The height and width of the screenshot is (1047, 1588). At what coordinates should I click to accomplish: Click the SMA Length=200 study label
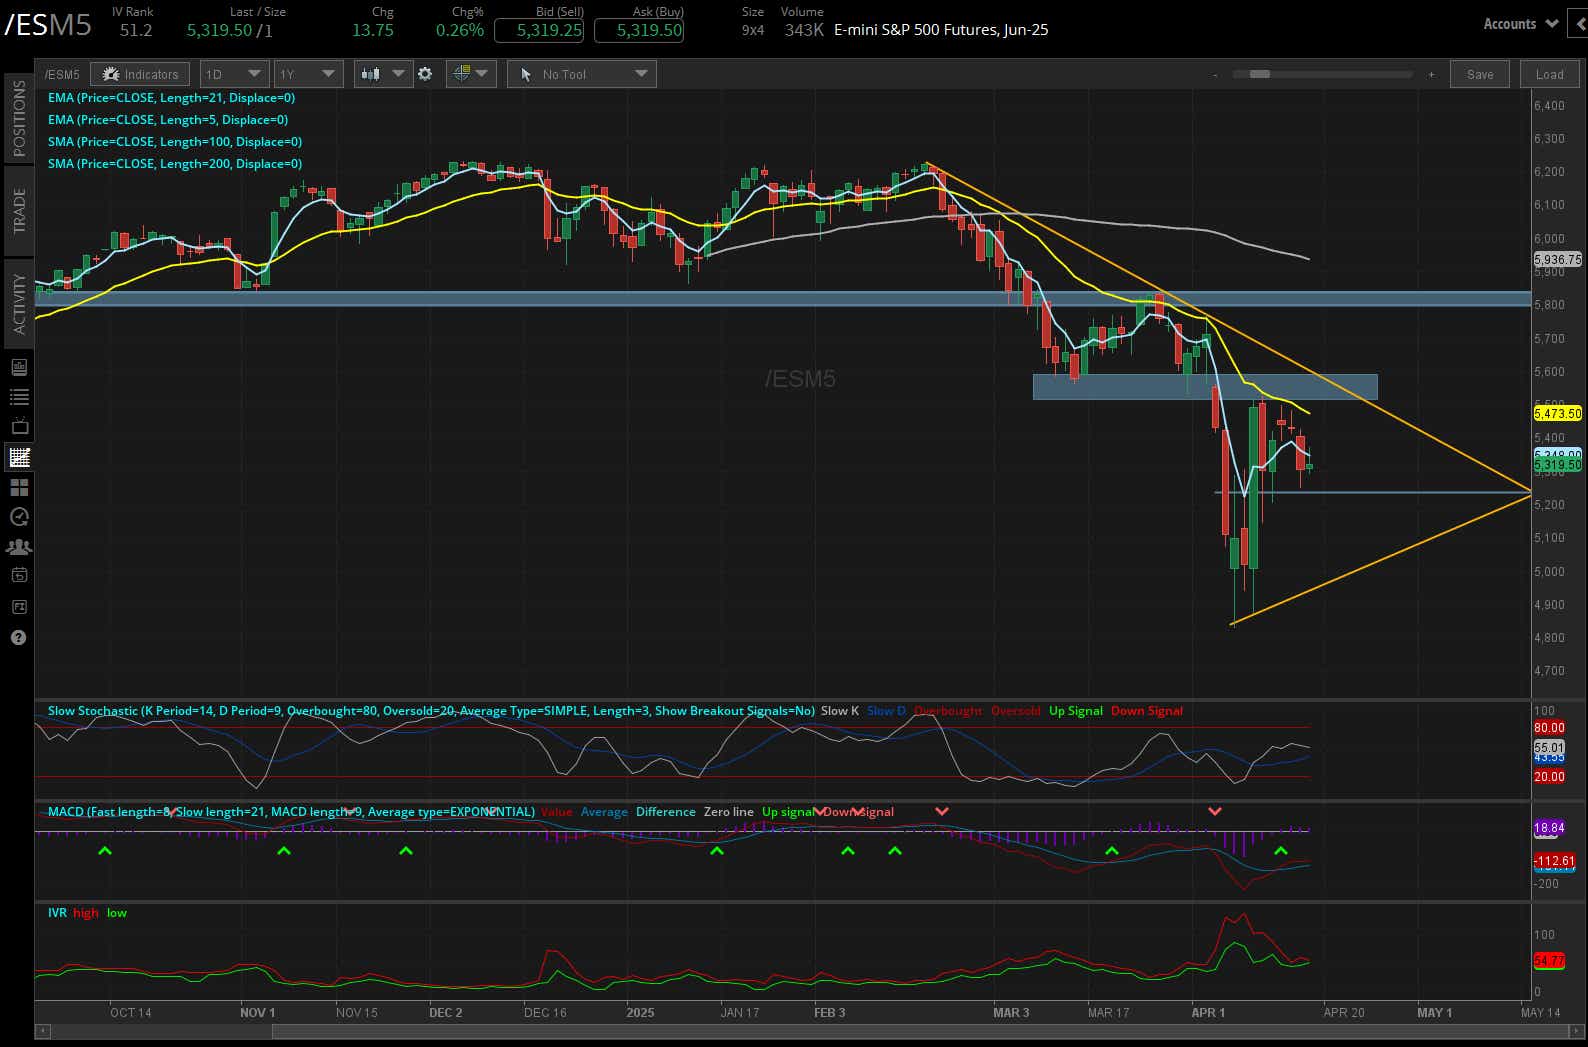(x=175, y=164)
